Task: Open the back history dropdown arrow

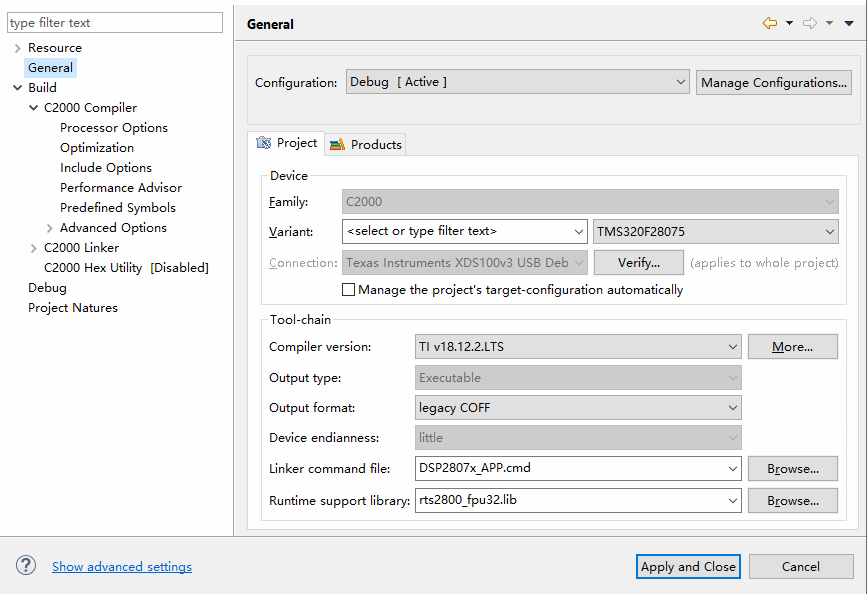Action: [x=789, y=23]
